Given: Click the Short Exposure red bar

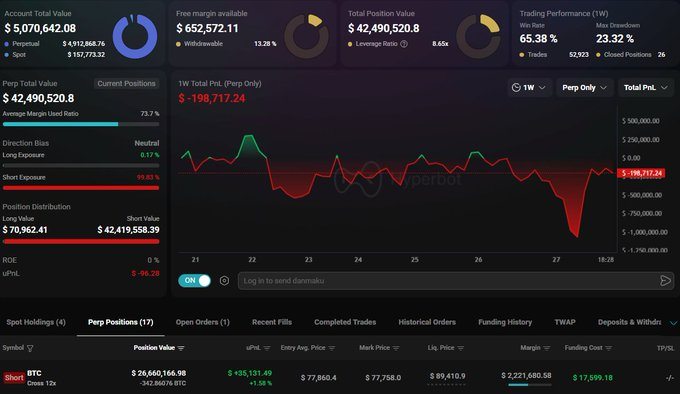Looking at the screenshot, I should pos(81,188).
